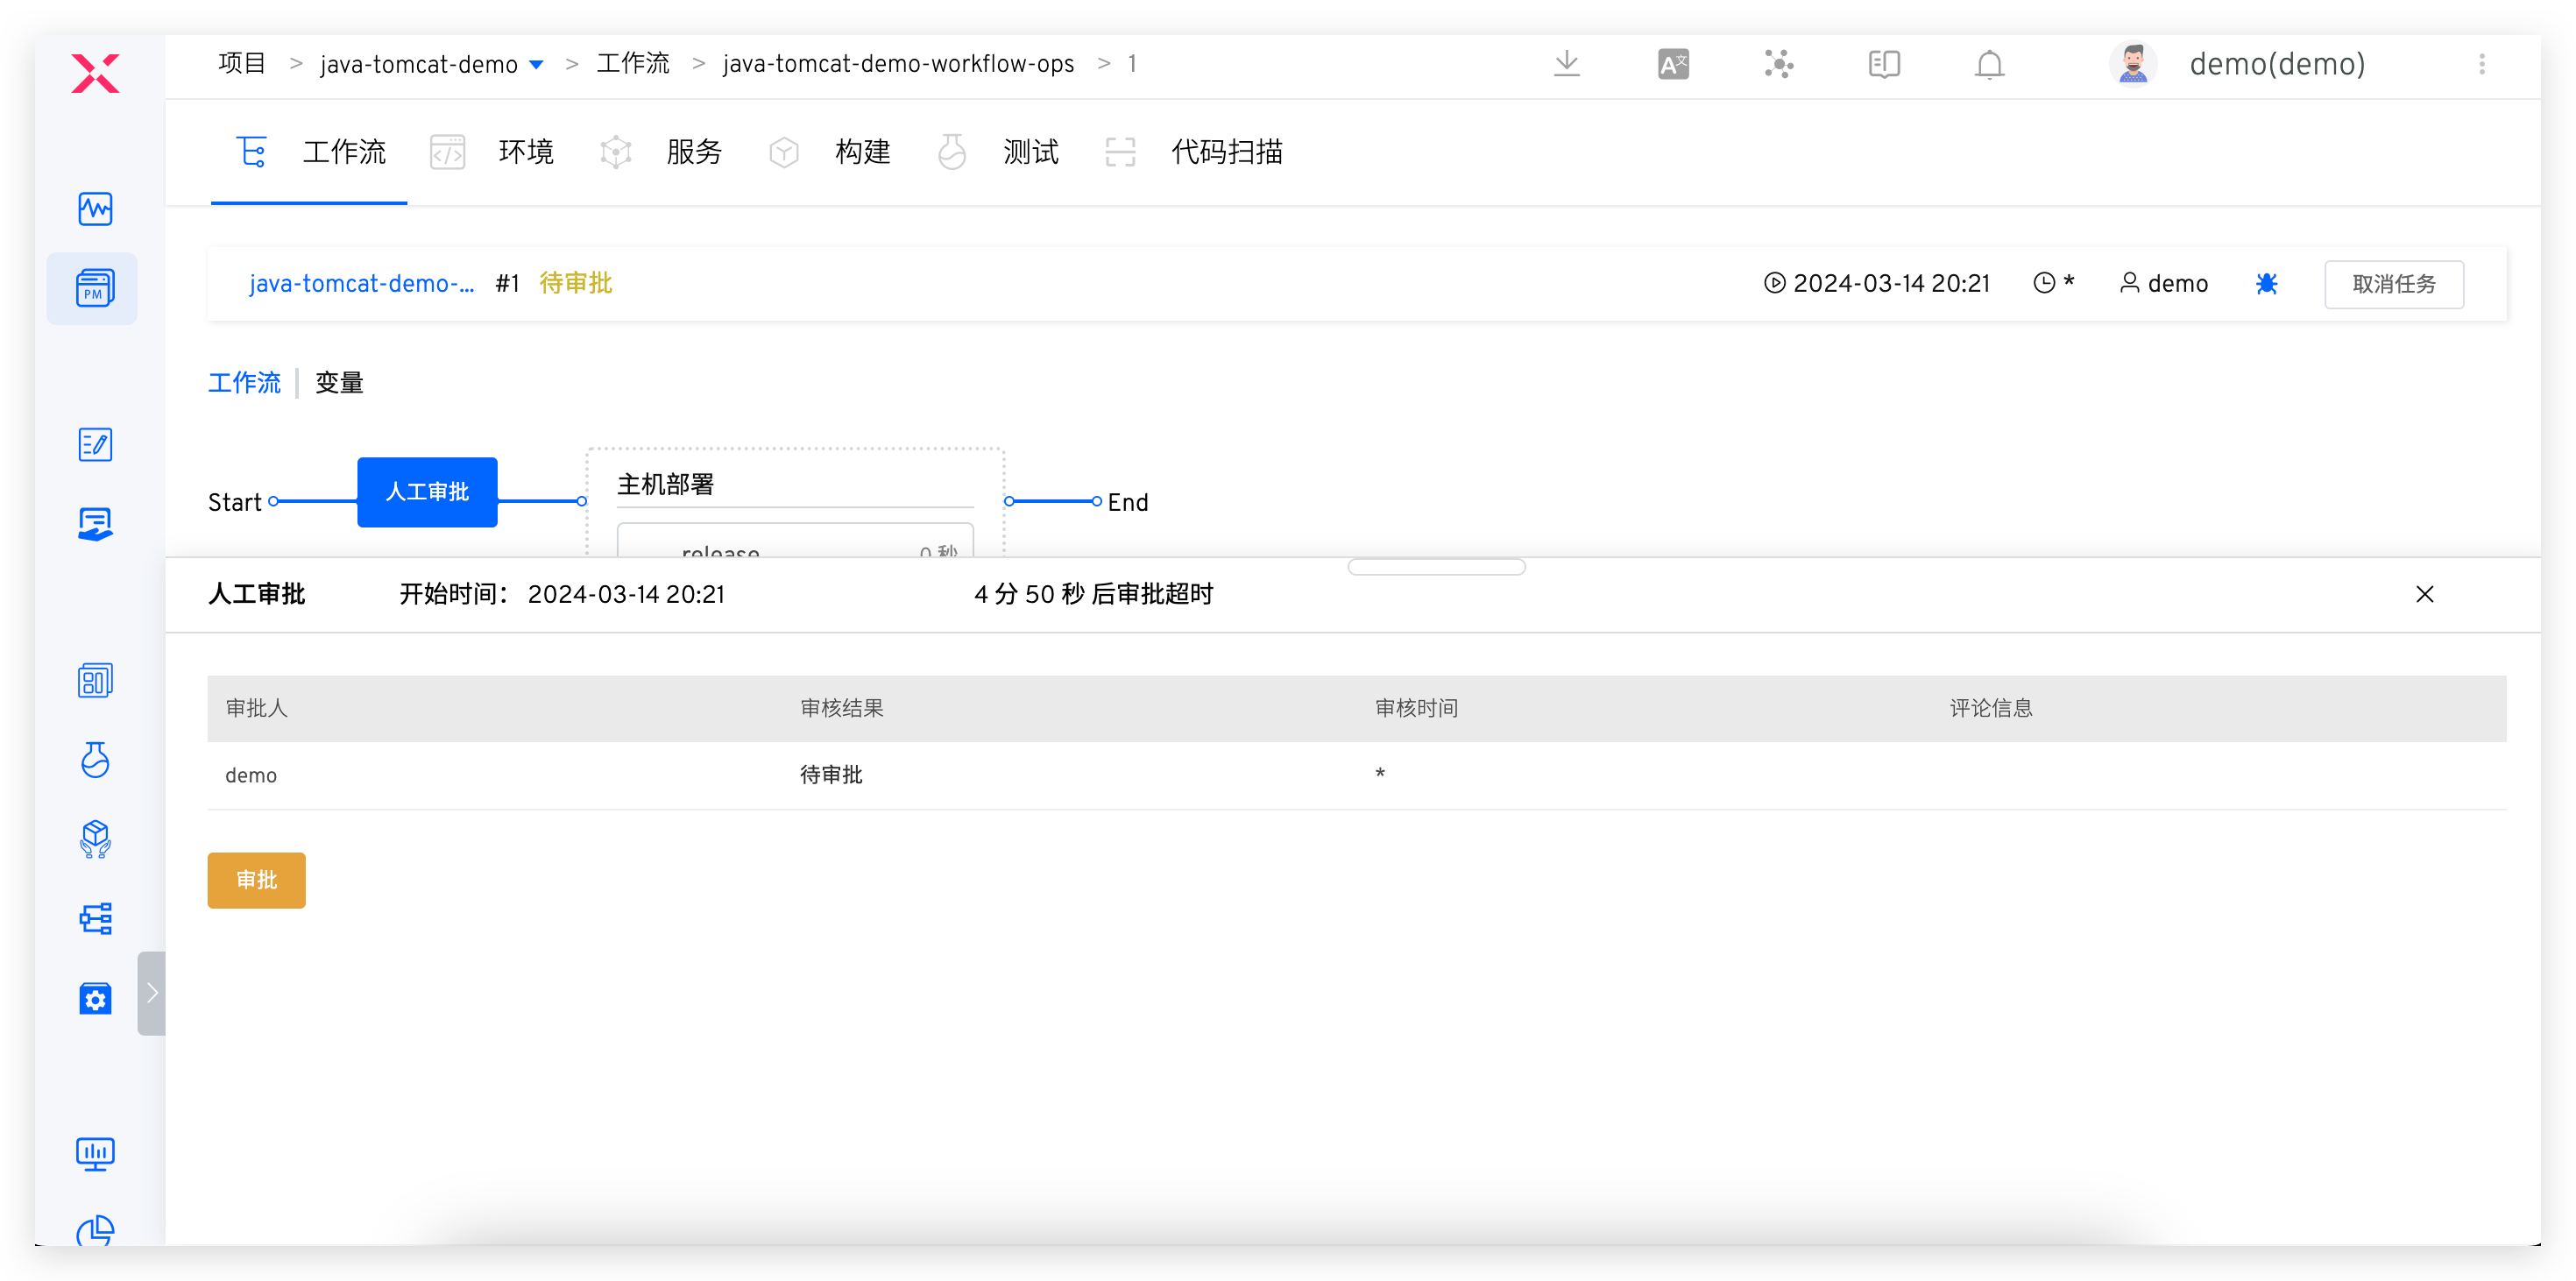The image size is (2576, 1281).
Task: Click the demo user avatar
Action: click(x=2133, y=64)
